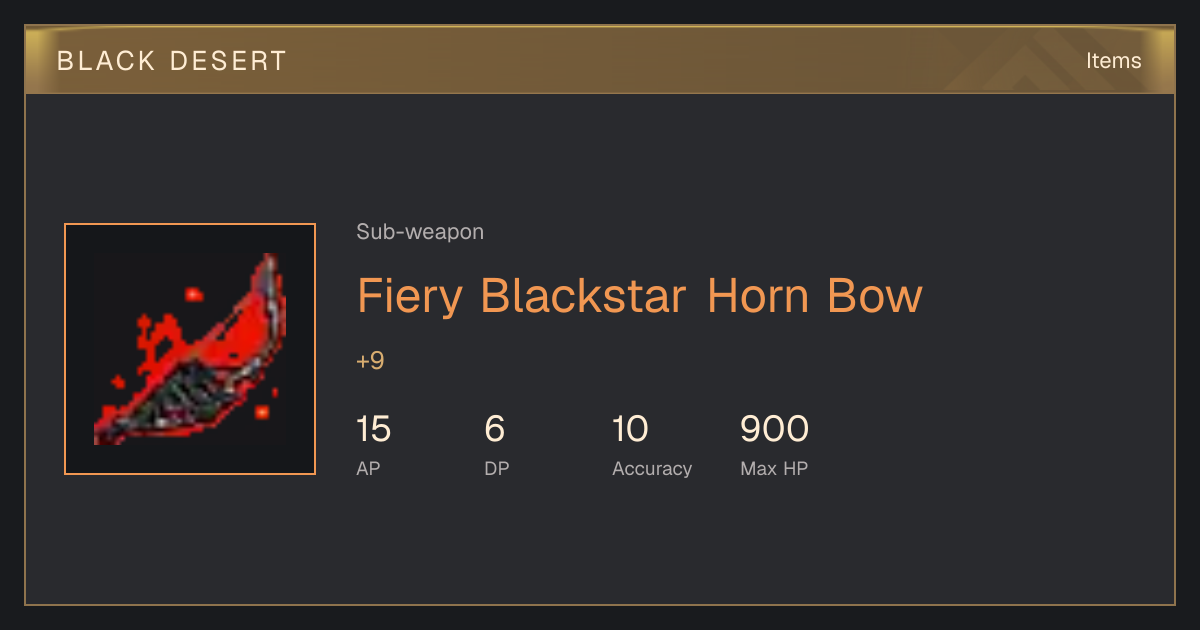
Task: Click the word DESERT in the logo
Action: [228, 61]
